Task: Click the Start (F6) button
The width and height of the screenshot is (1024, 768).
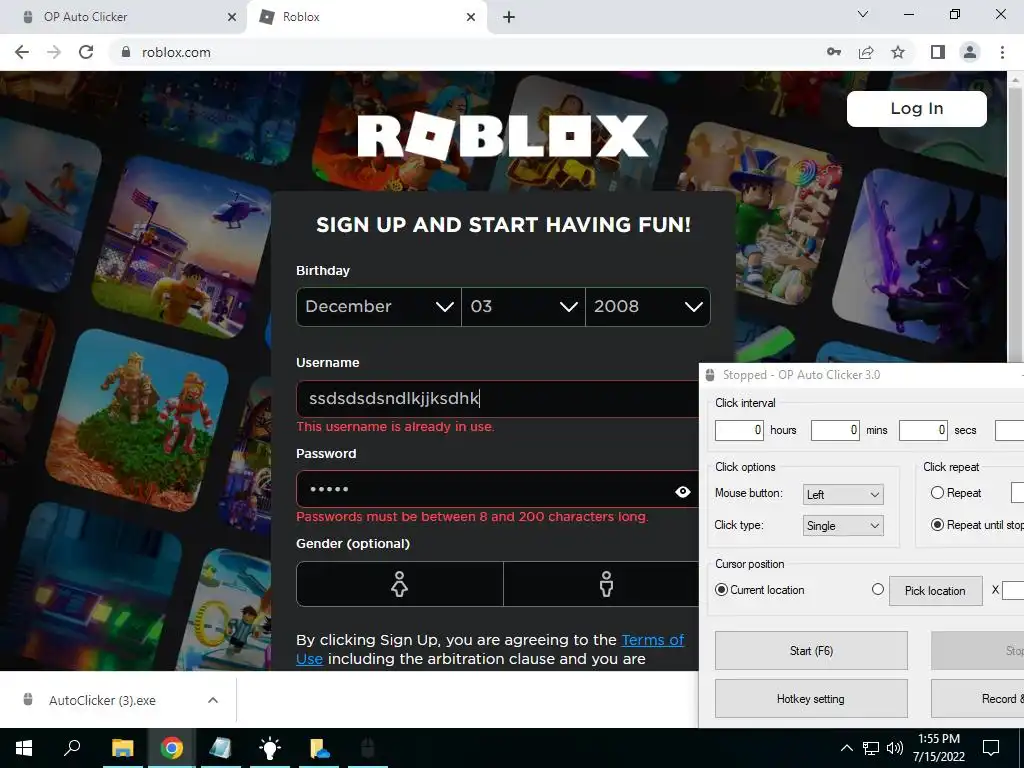Action: coord(811,650)
